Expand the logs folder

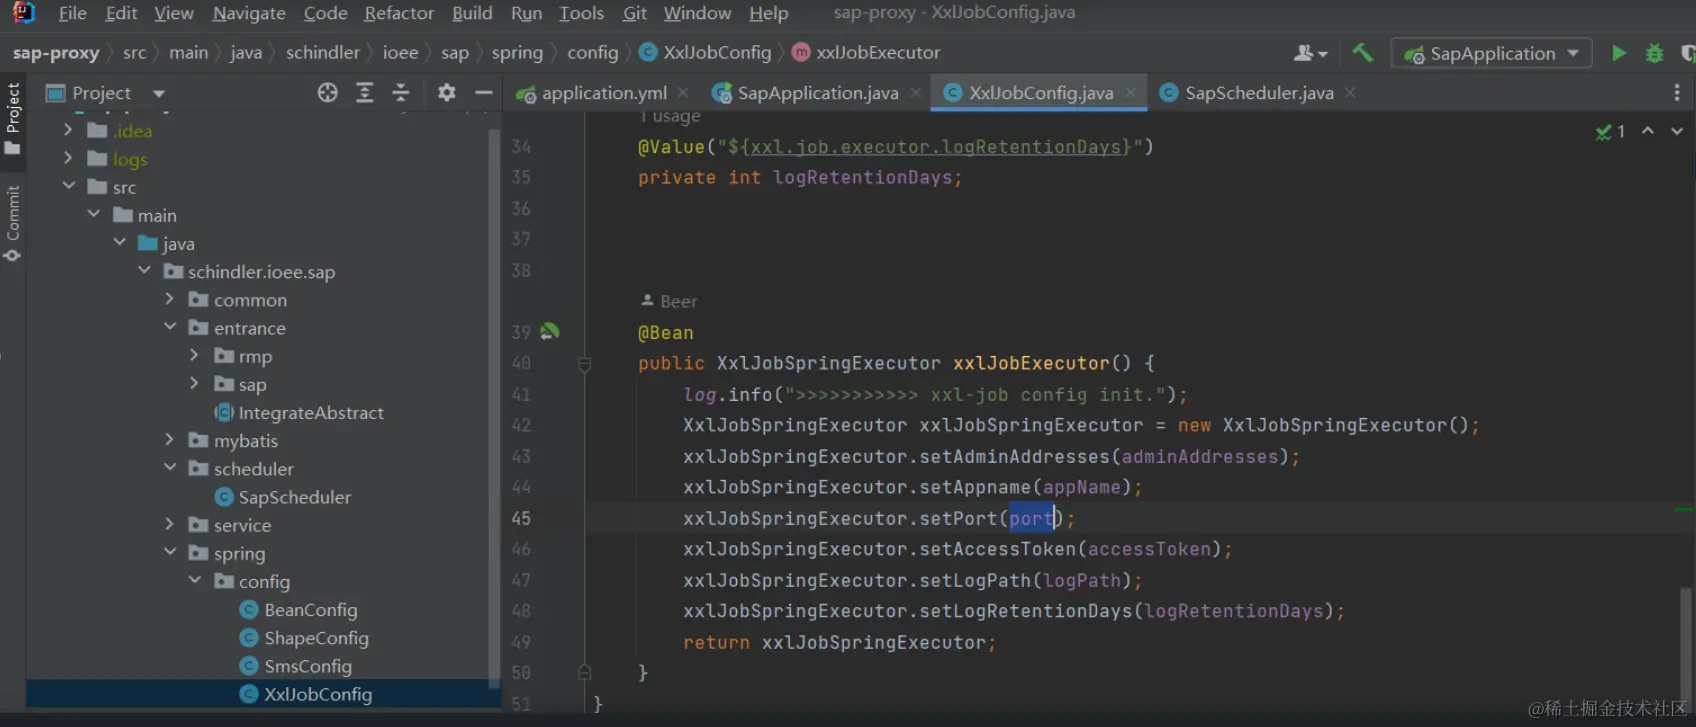tap(68, 158)
